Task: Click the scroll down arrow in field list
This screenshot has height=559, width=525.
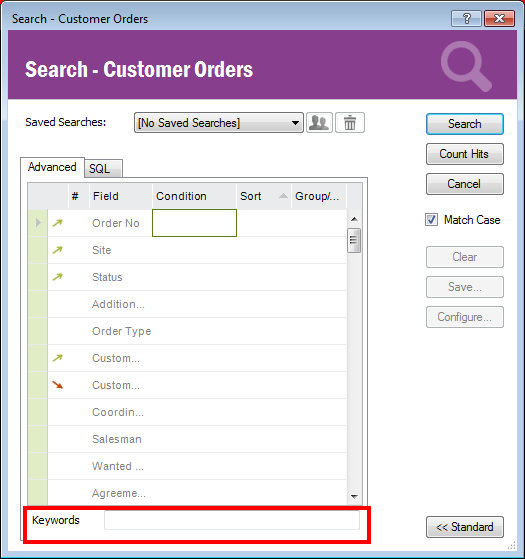Action: pyautogui.click(x=354, y=496)
